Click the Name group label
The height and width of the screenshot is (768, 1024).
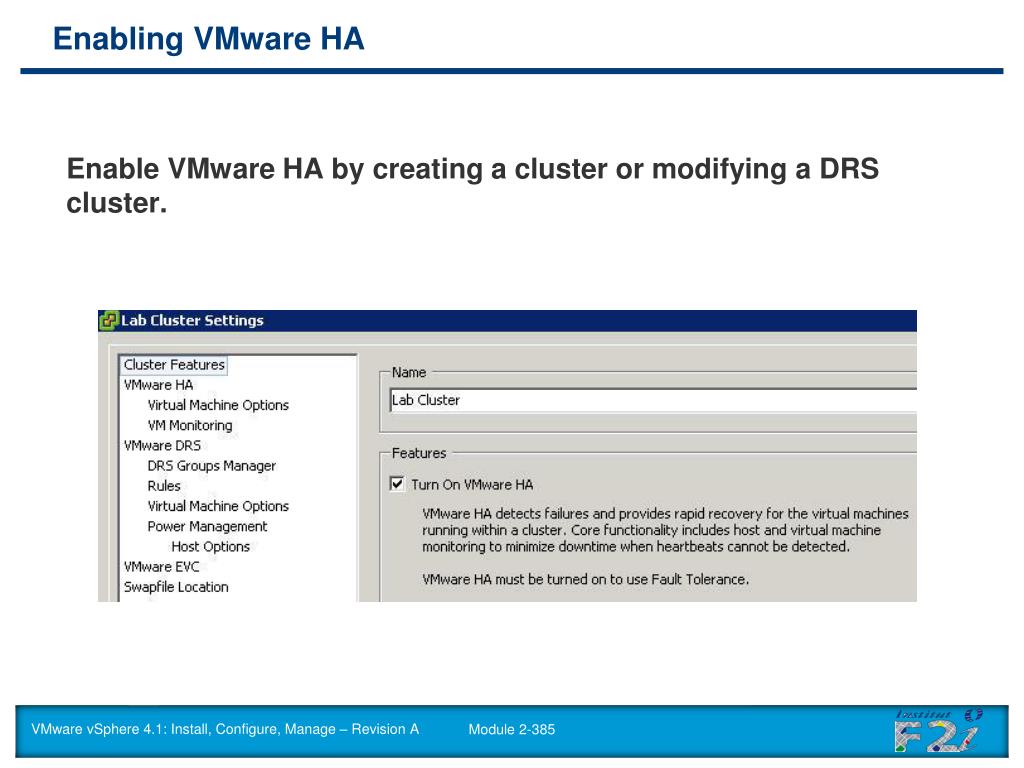pos(409,372)
